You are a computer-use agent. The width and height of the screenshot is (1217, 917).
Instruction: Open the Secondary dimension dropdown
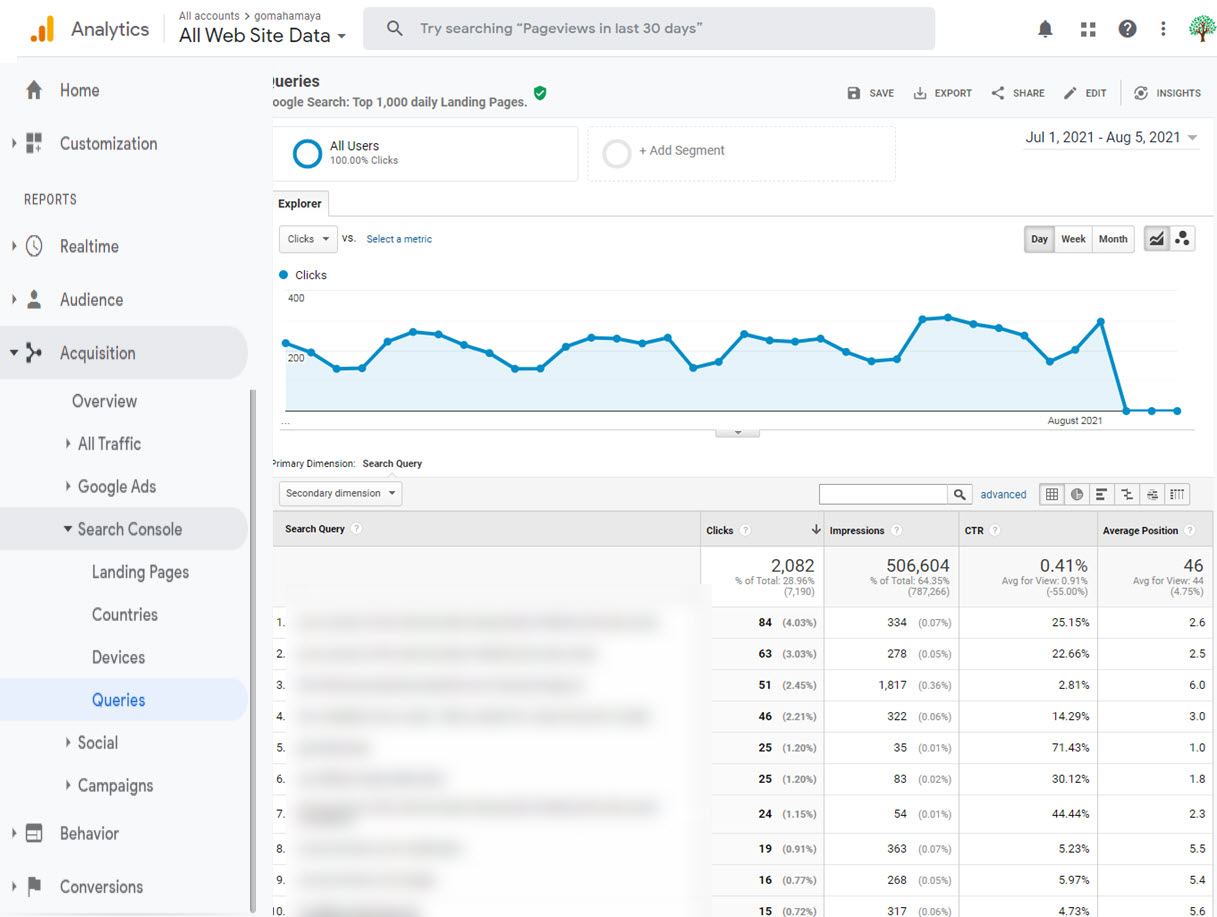click(340, 493)
